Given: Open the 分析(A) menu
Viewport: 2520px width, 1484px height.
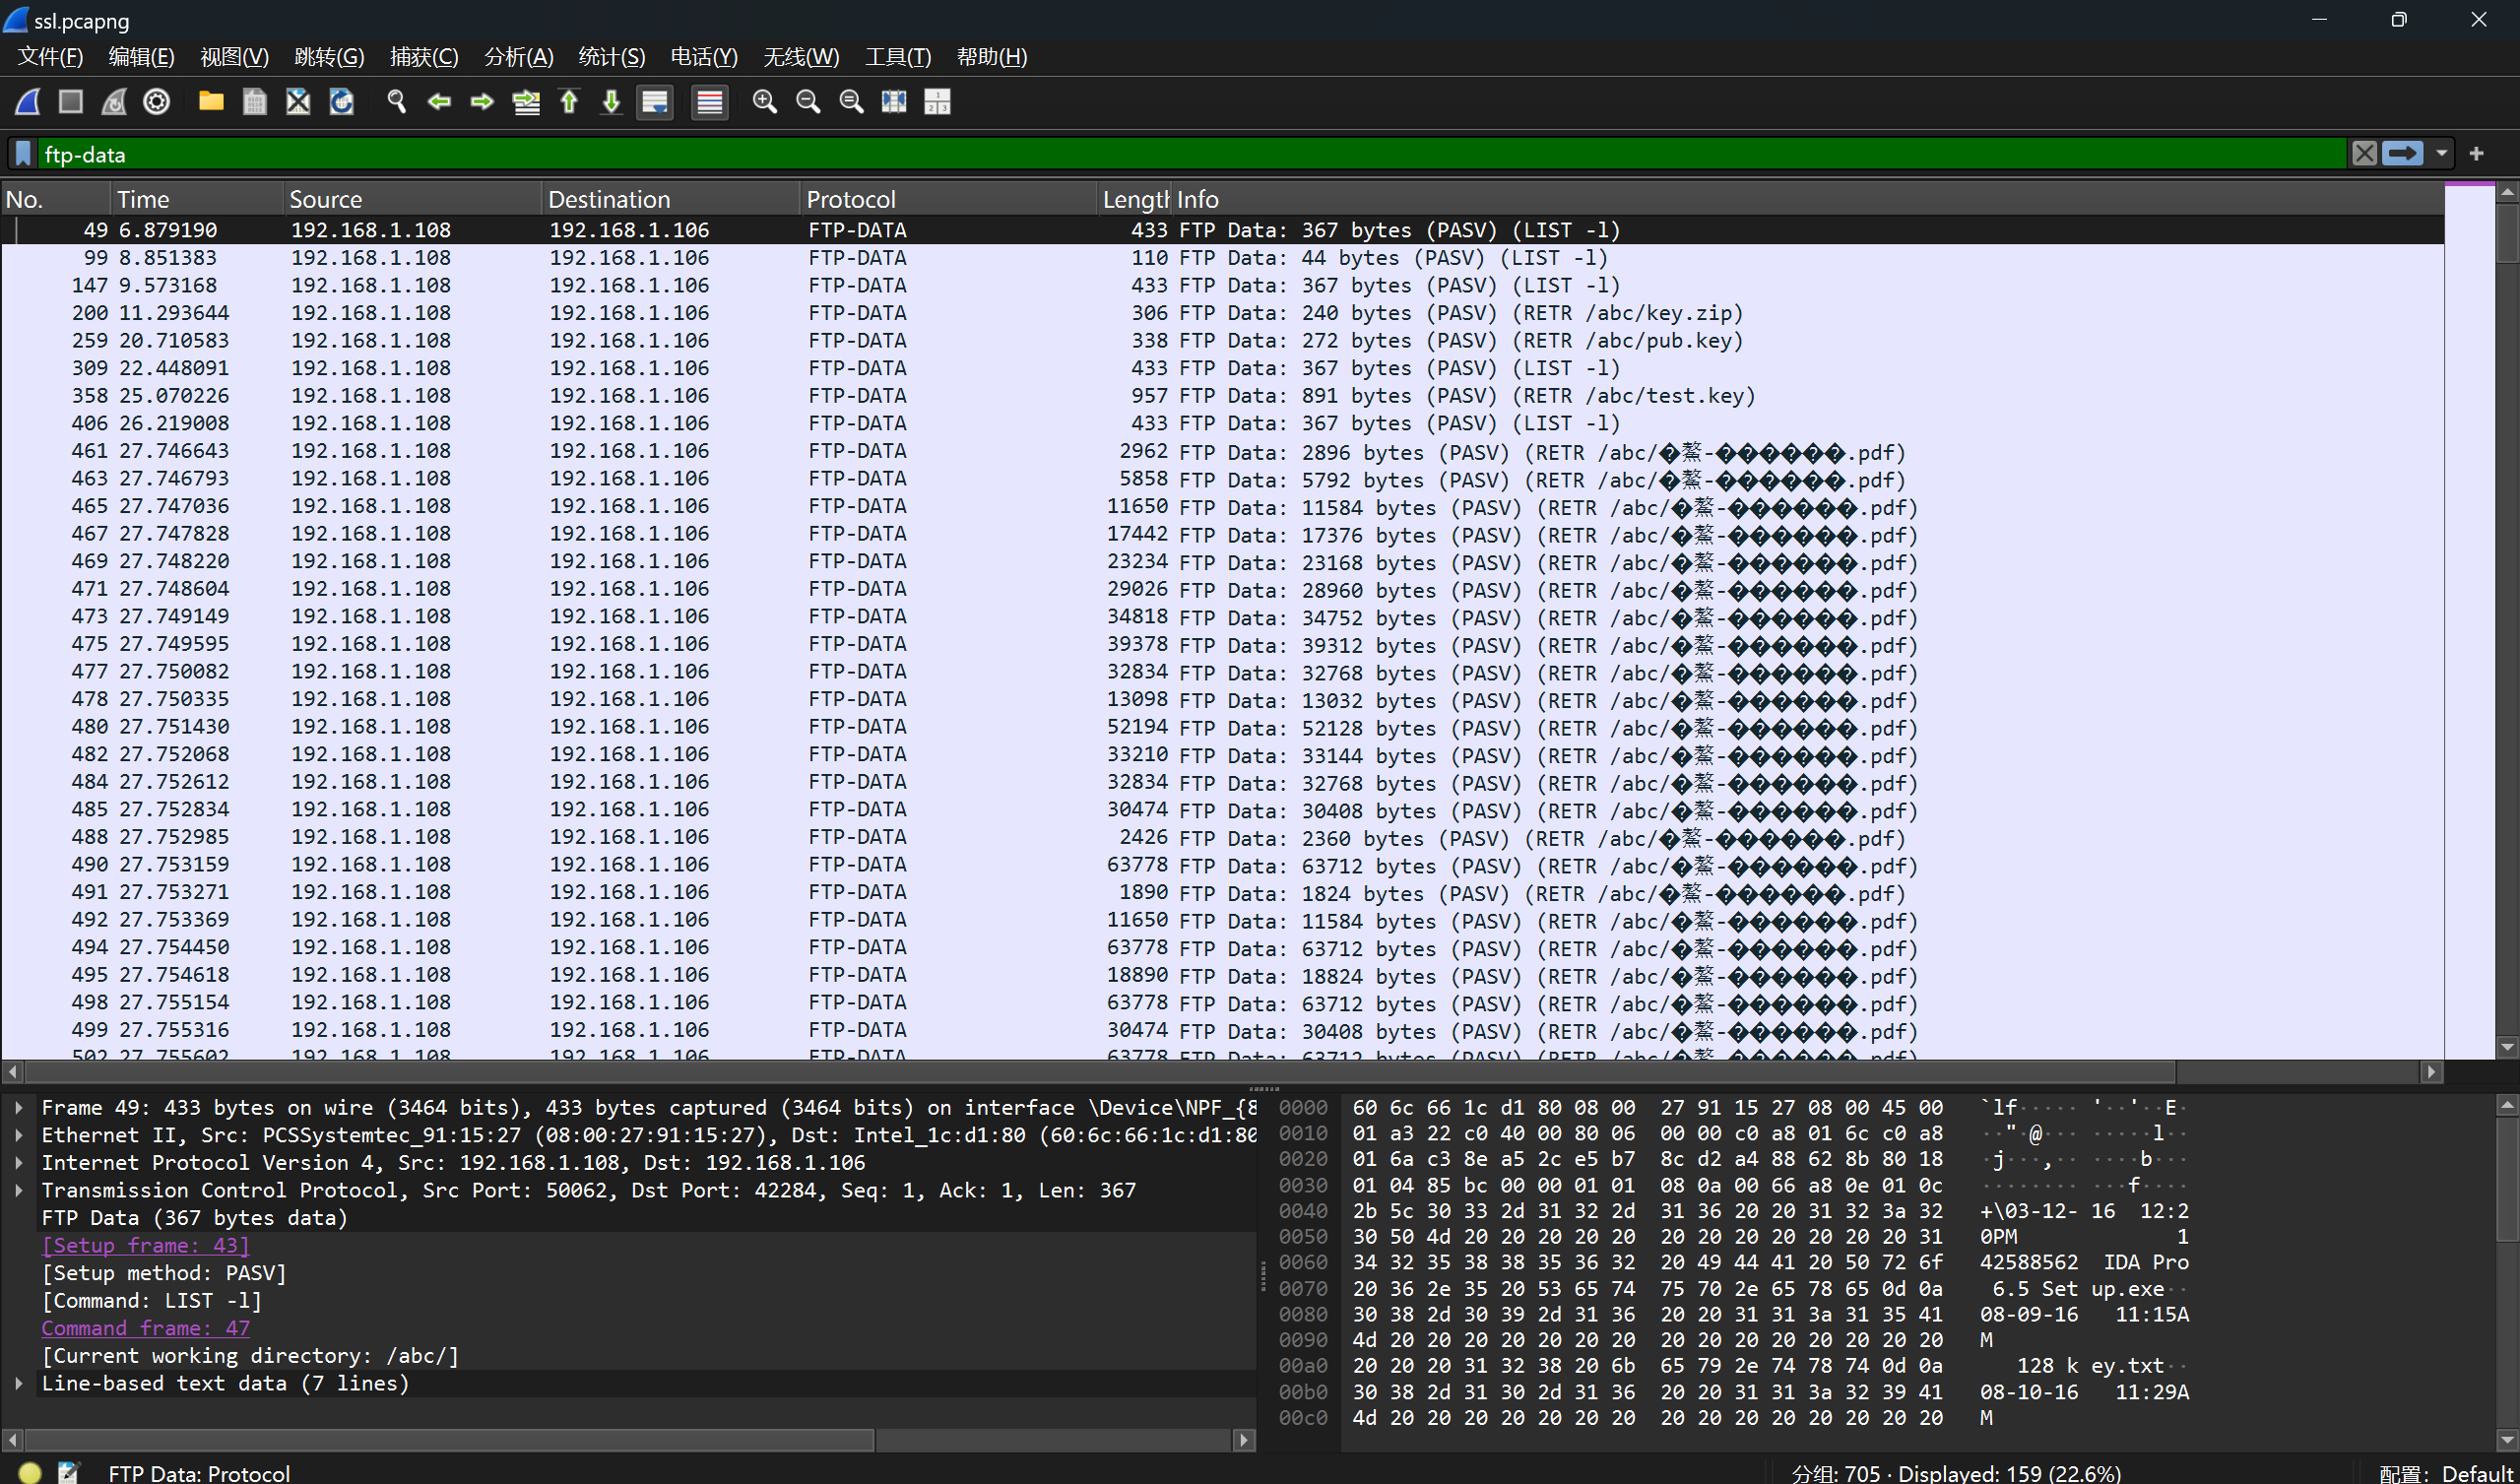Looking at the screenshot, I should point(518,57).
